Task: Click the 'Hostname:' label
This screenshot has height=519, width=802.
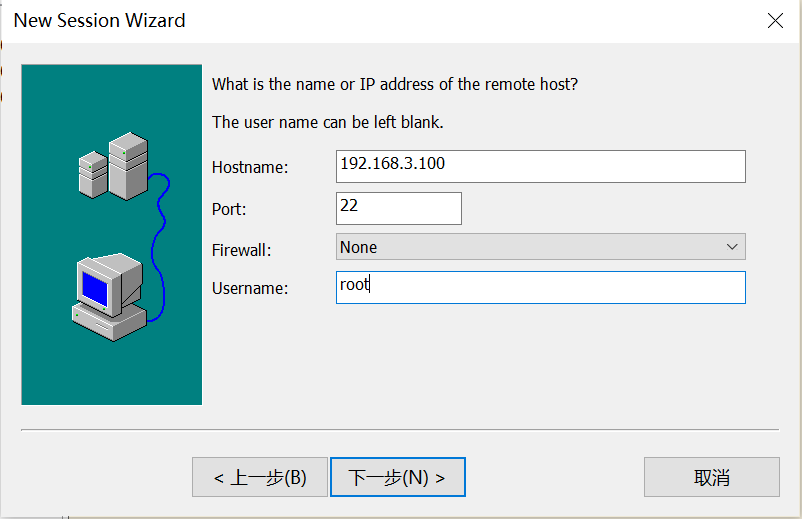Action: coord(250,167)
